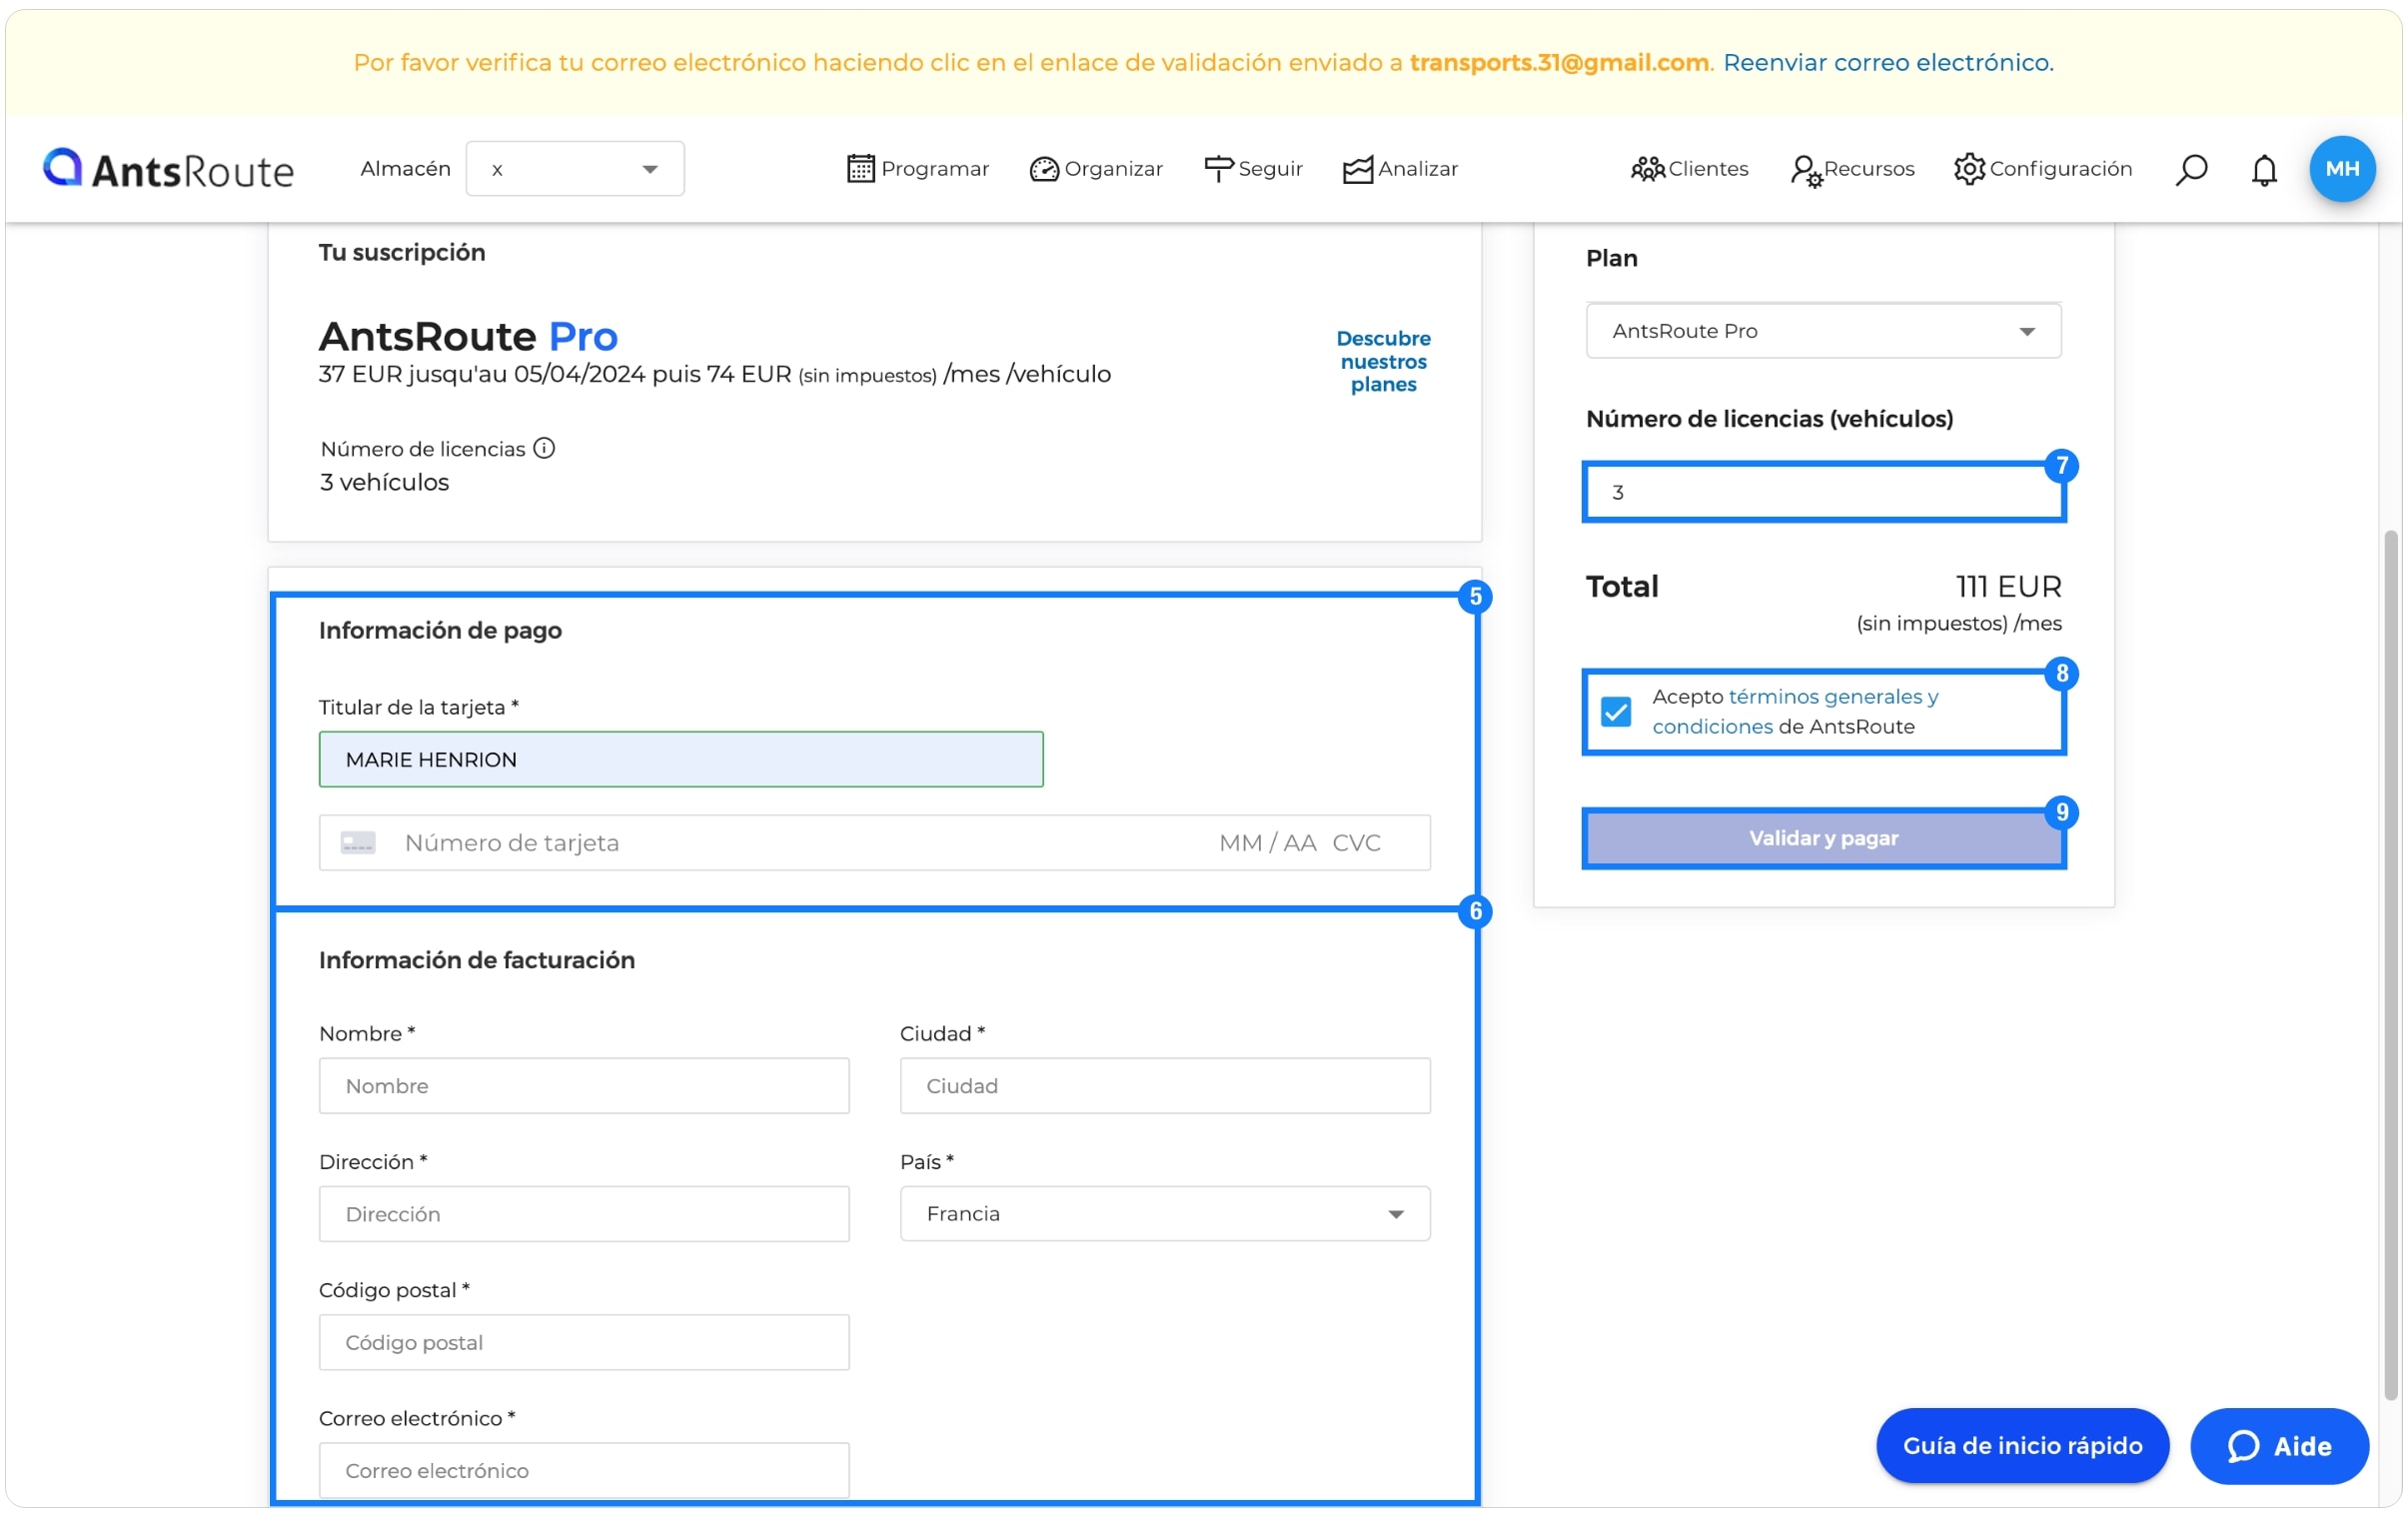Screen dimensions: 2408x1516
Task: Click the Seguir signpost icon
Action: click(x=1218, y=169)
